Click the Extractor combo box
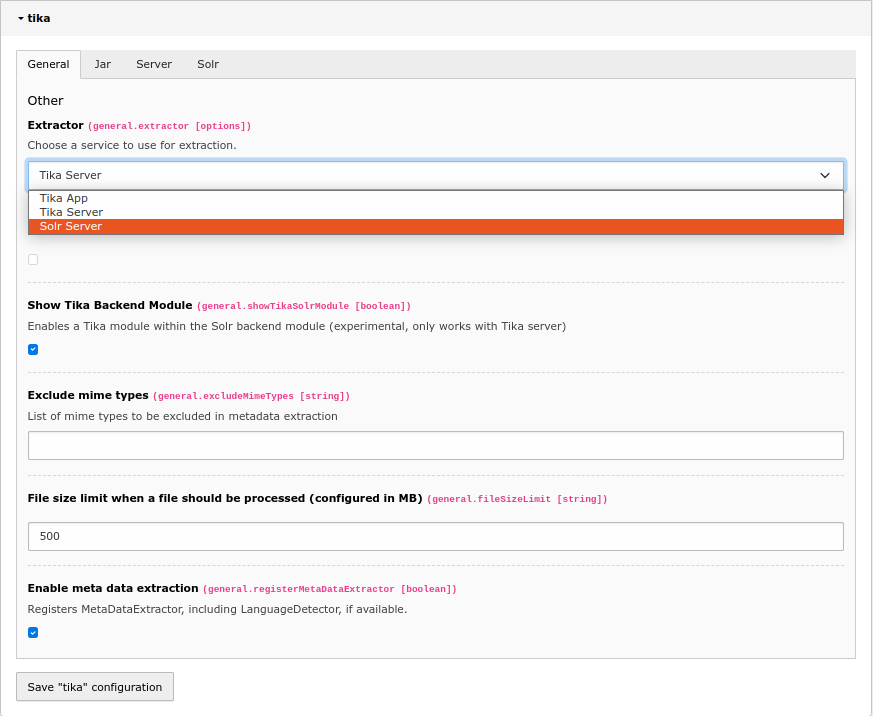The image size is (873, 716). coord(400,175)
